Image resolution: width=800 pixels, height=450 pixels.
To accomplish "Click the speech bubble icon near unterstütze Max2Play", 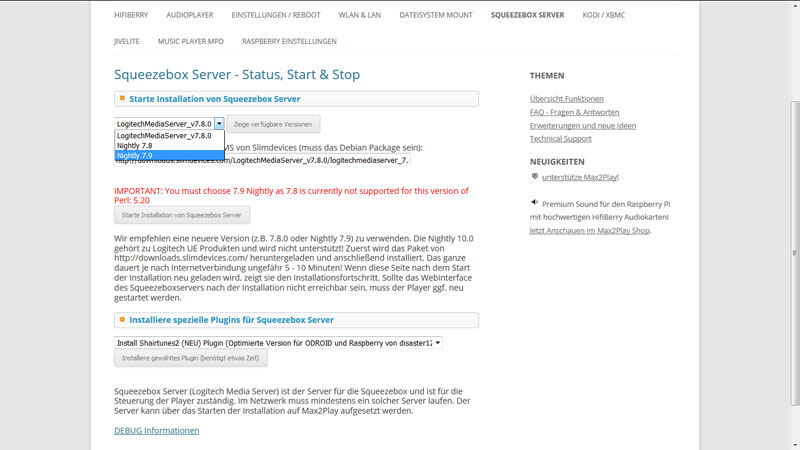I will coord(535,177).
